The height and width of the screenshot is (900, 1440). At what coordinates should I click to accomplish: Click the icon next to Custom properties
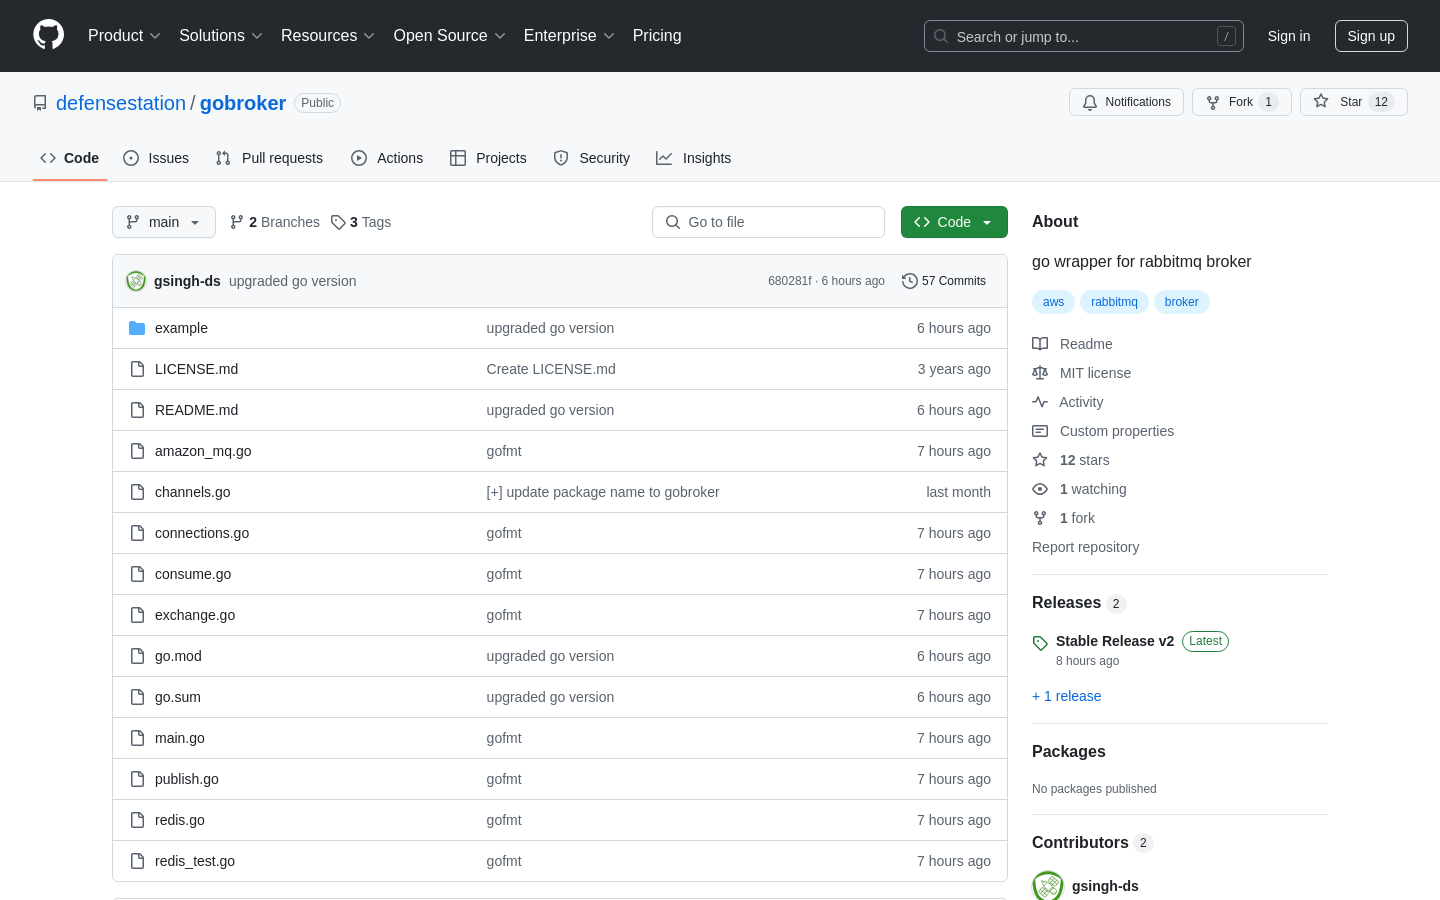[x=1040, y=431]
